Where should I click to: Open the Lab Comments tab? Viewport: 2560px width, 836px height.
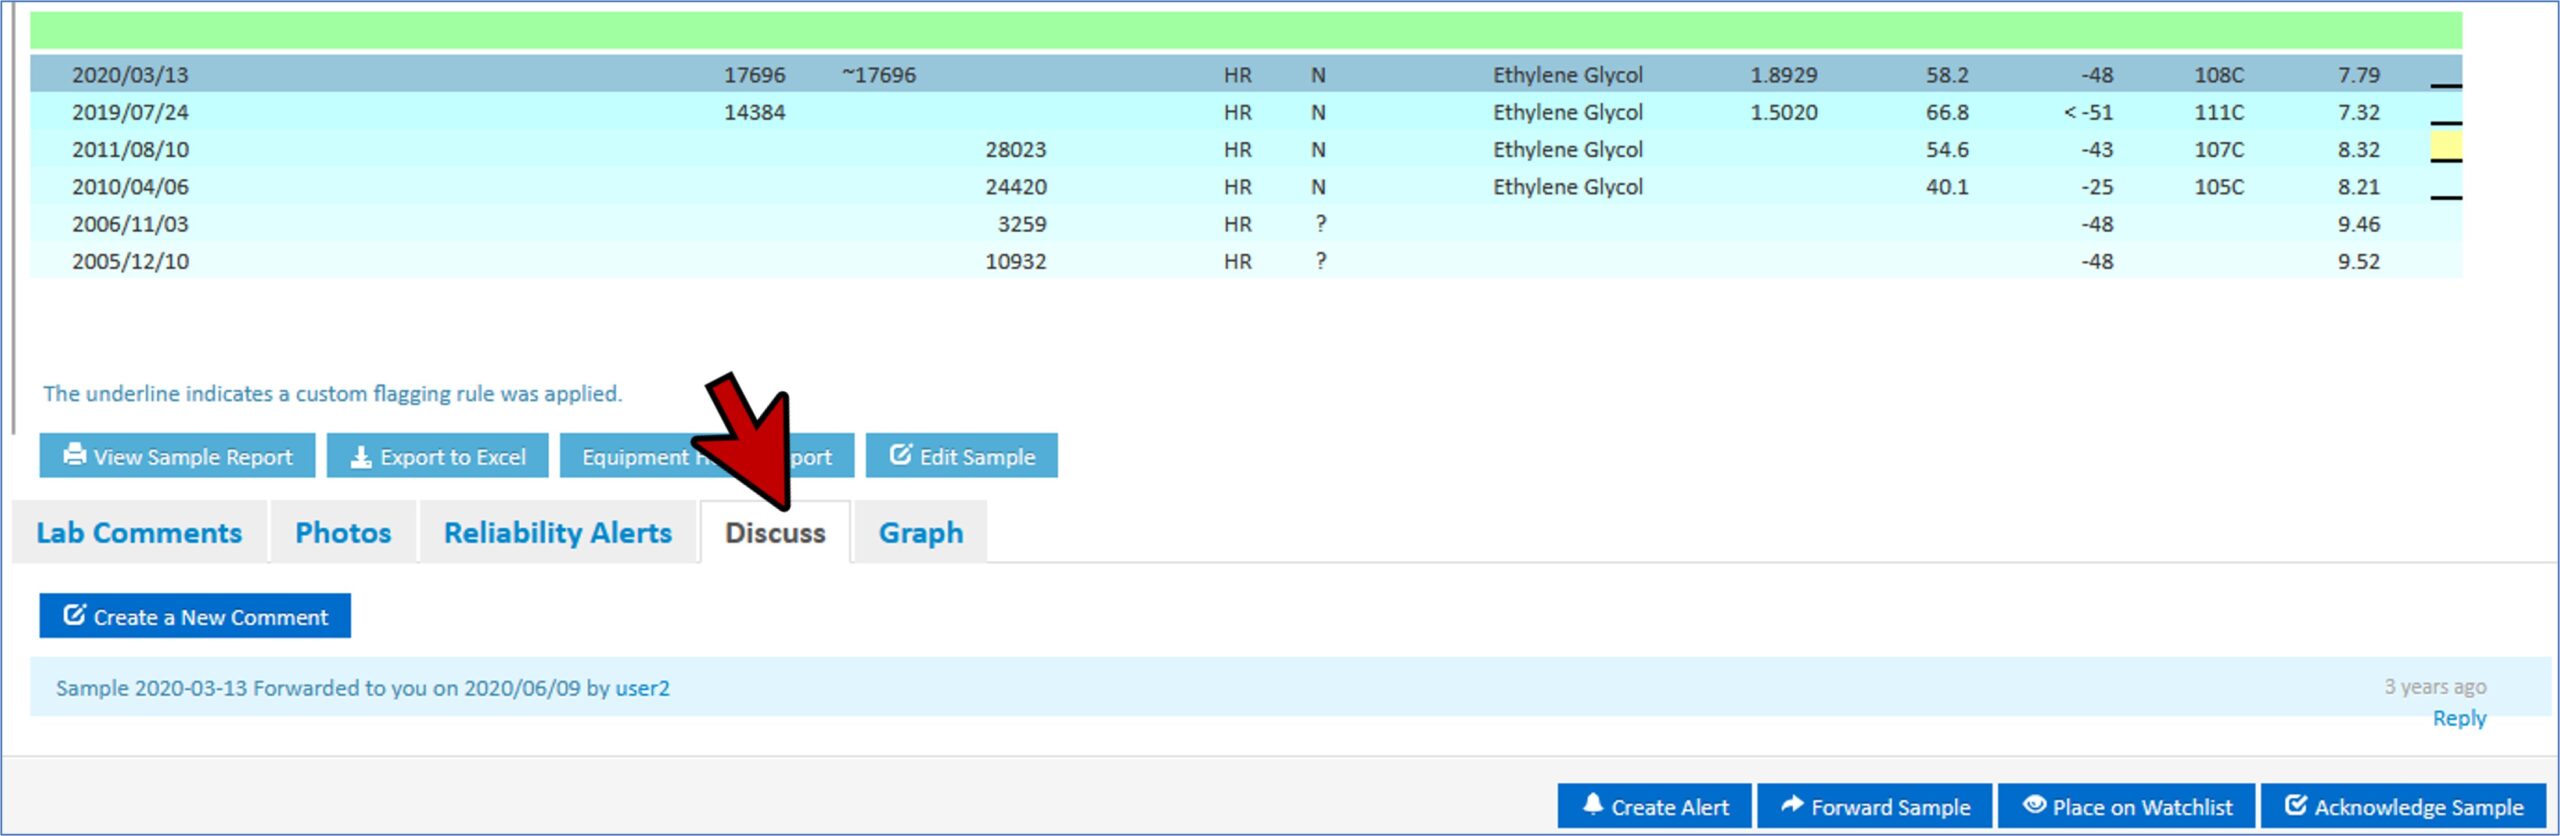click(x=139, y=533)
